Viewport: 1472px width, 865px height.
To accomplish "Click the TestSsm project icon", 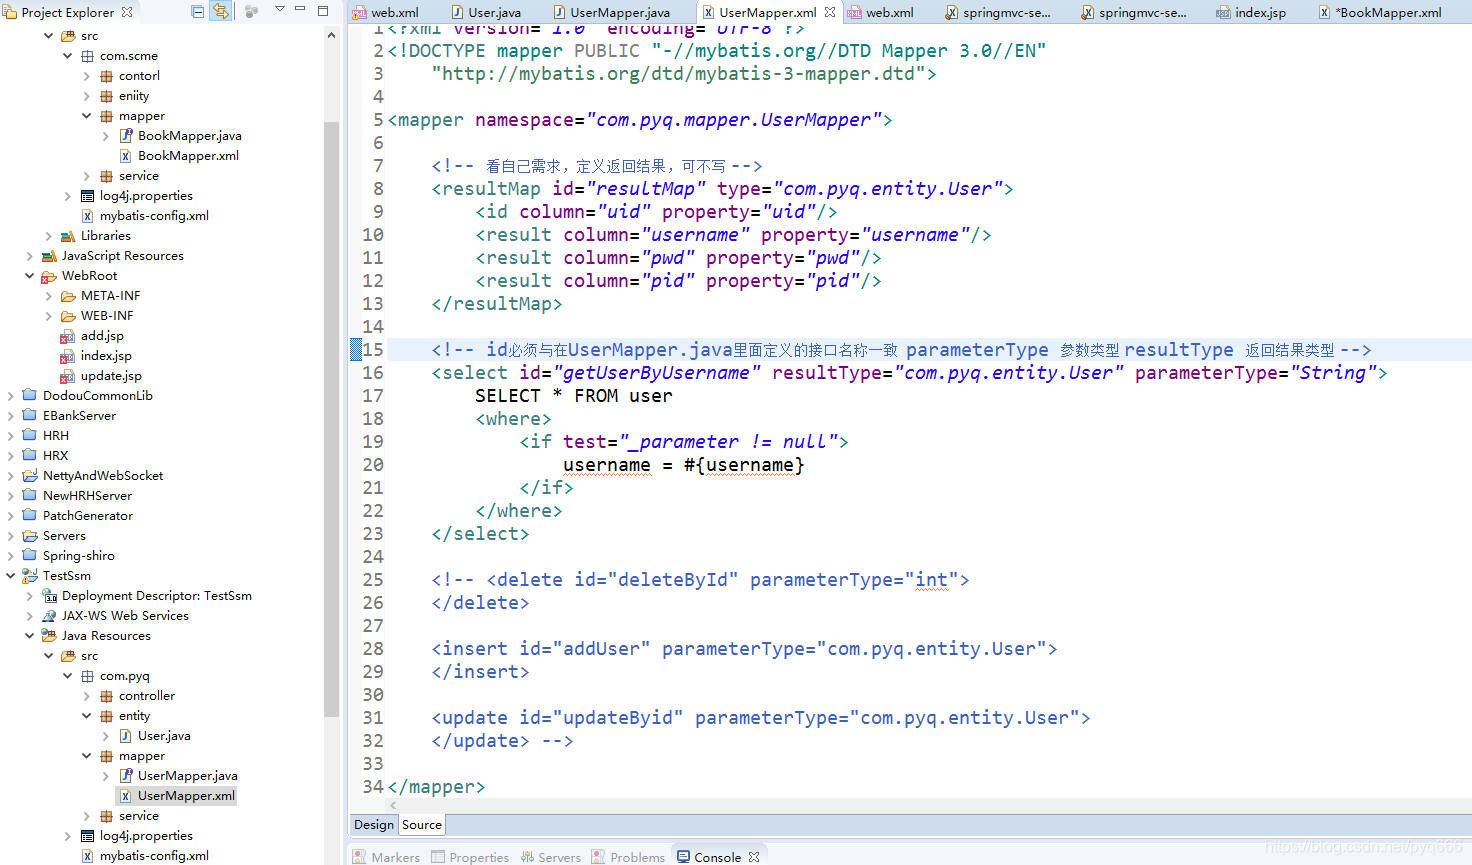I will coord(30,576).
